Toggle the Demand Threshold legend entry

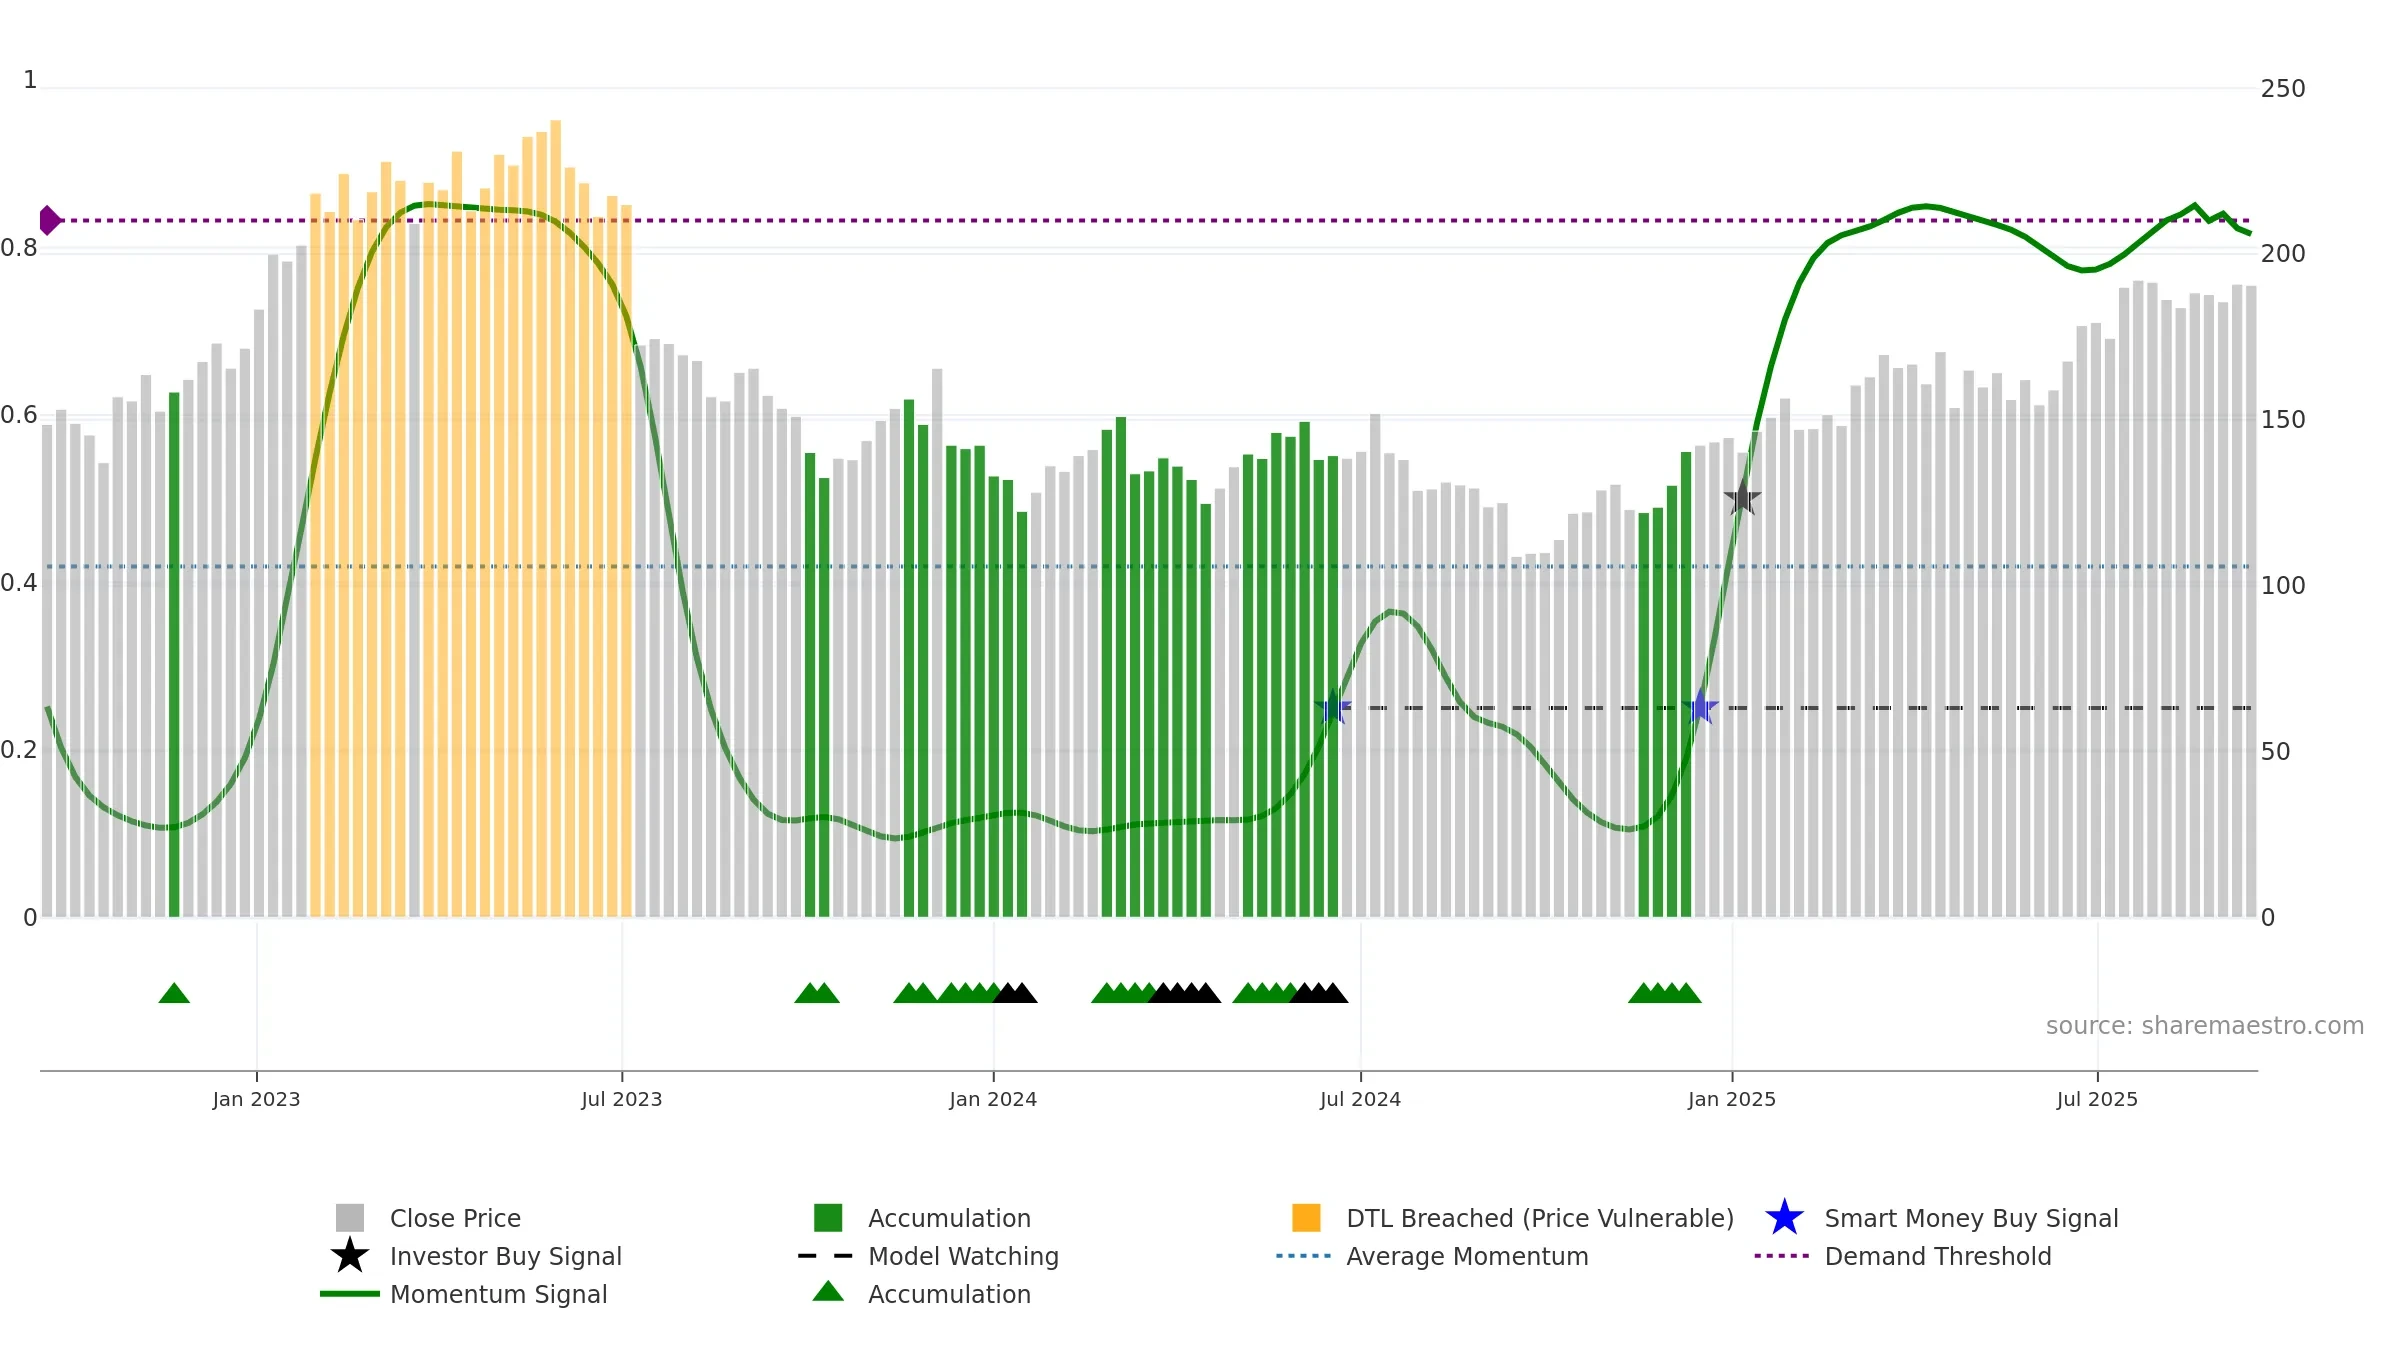1938,1256
